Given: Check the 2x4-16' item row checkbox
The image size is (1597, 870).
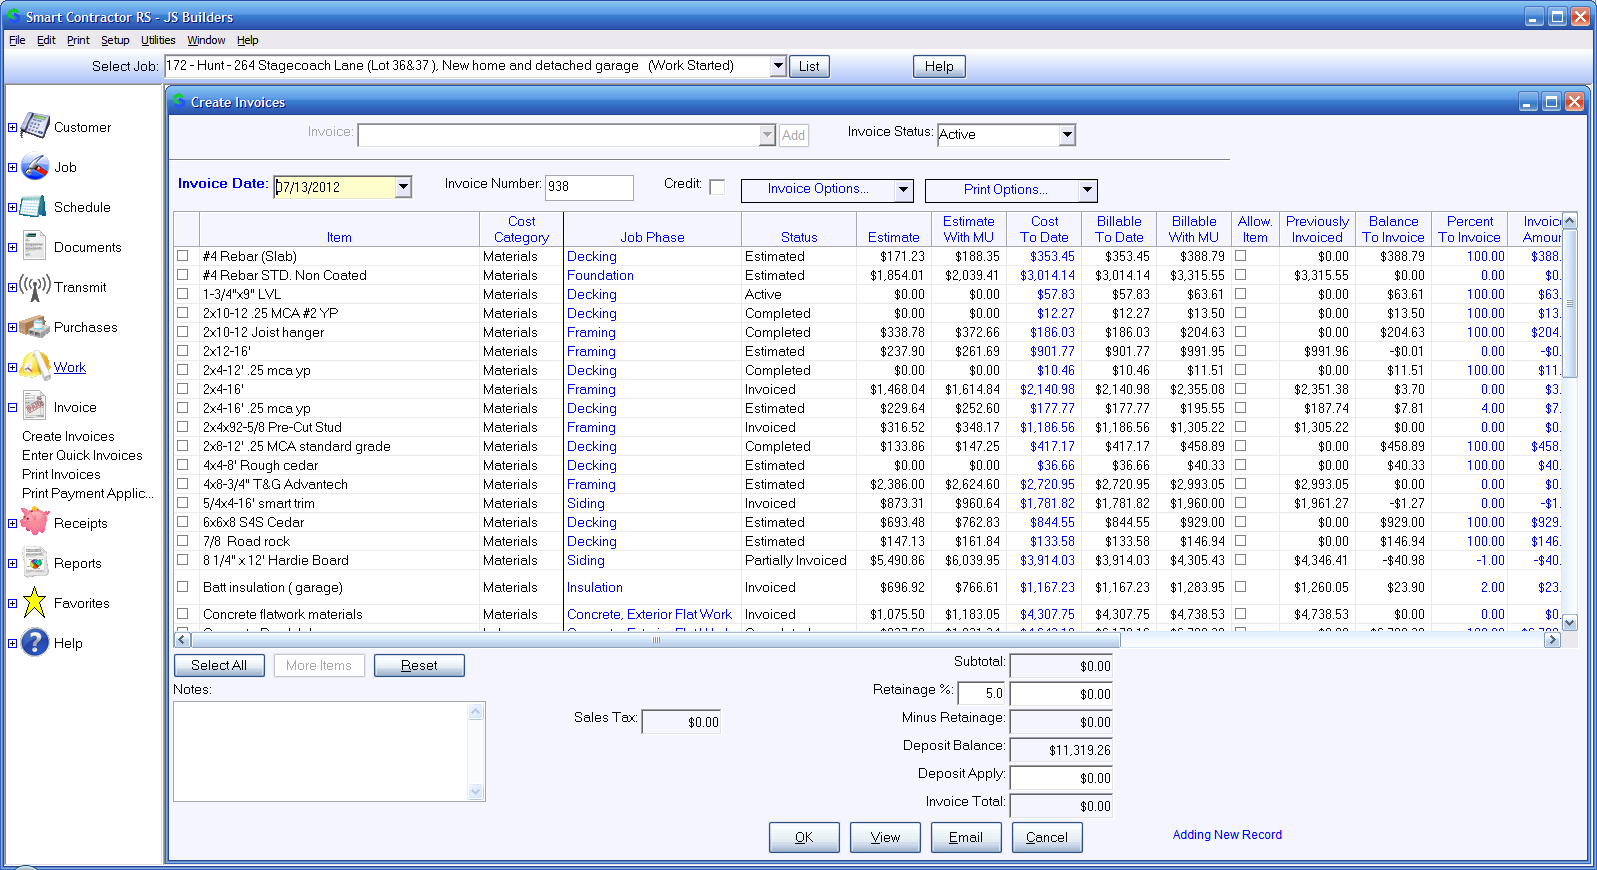Looking at the screenshot, I should coord(182,389).
